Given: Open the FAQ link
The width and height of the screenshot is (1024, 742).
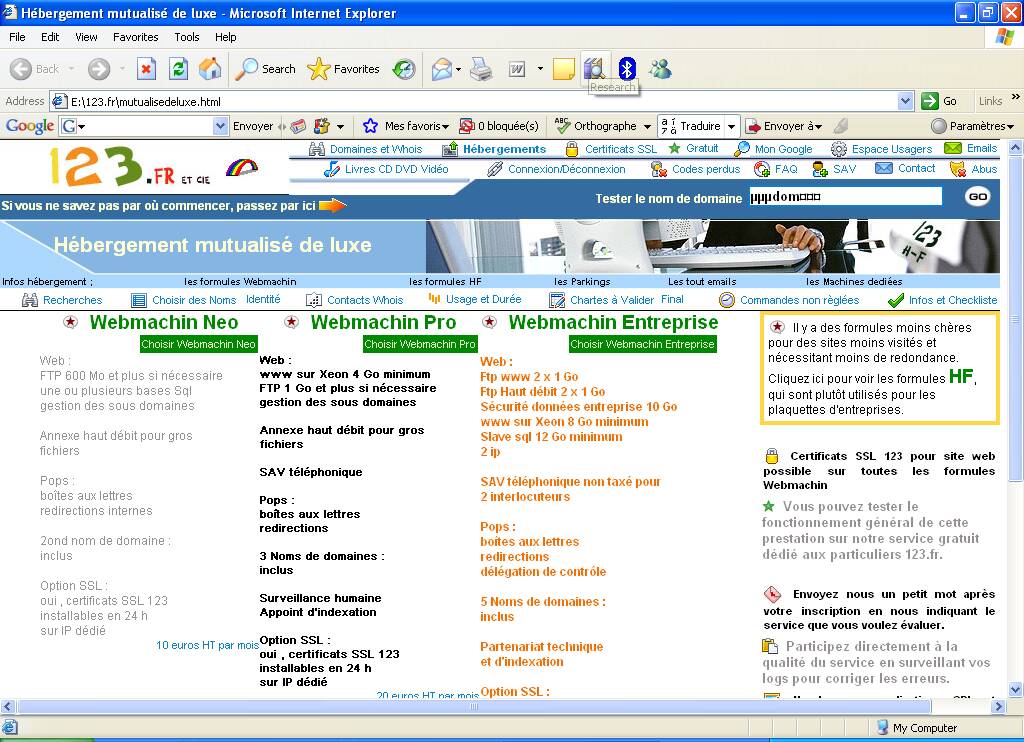Looking at the screenshot, I should coord(786,169).
